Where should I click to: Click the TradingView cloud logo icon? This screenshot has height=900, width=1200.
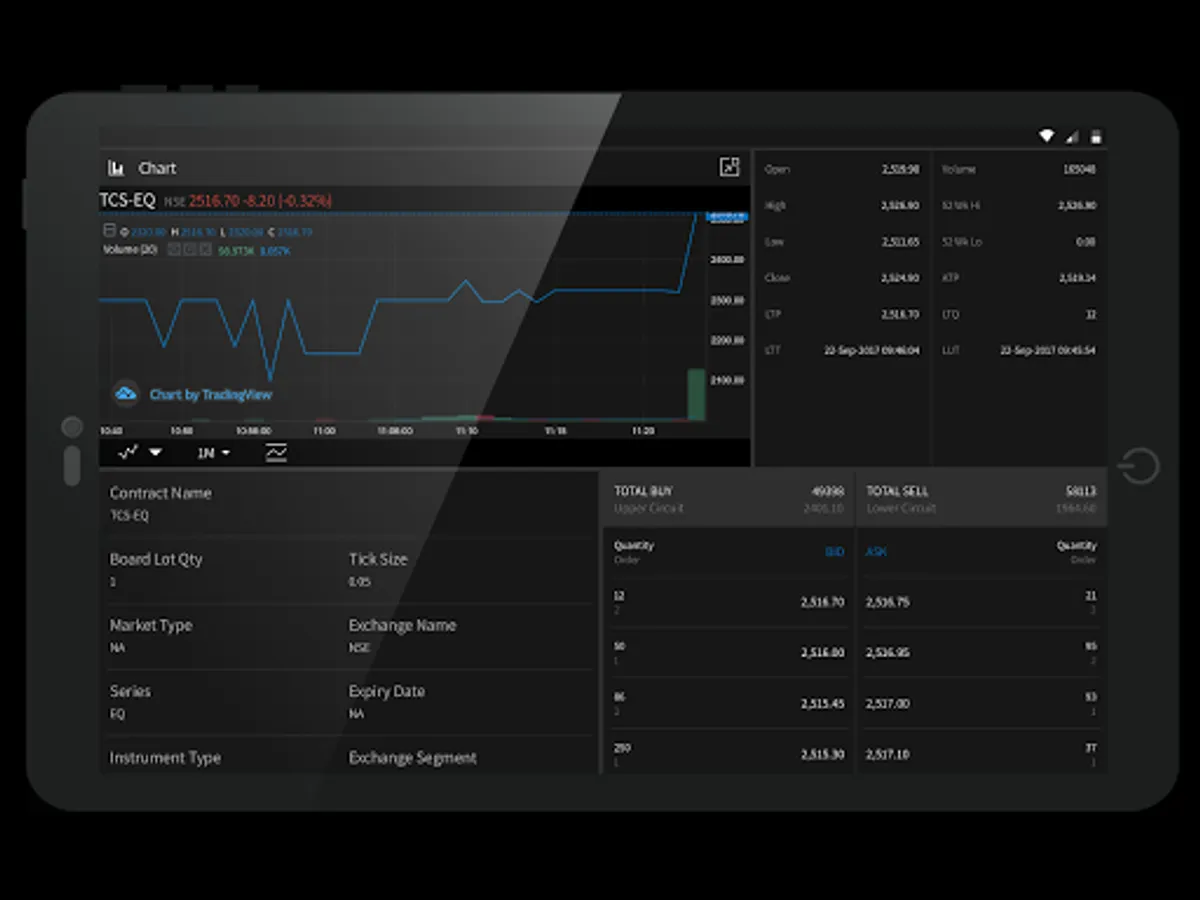[125, 394]
